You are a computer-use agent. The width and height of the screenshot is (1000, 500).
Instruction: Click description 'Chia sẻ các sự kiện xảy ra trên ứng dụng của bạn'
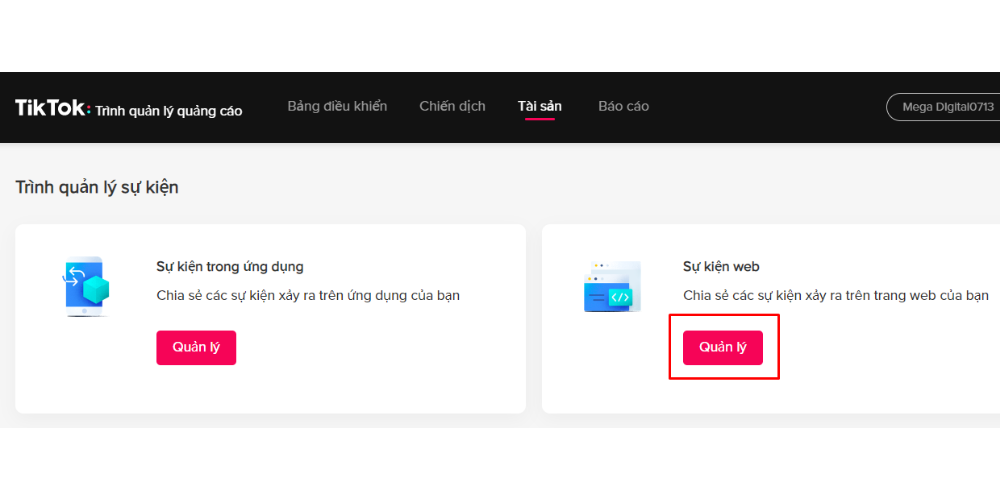click(x=308, y=296)
